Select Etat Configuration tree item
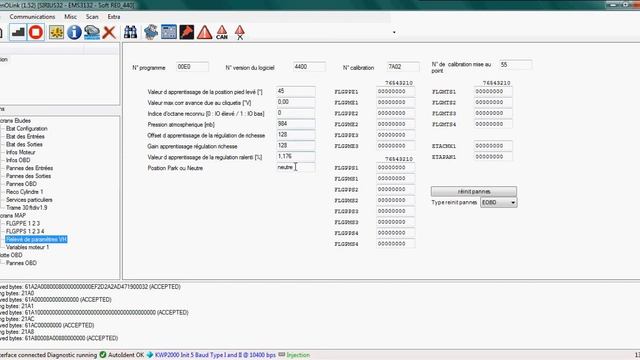The width and height of the screenshot is (640, 360). [27, 129]
